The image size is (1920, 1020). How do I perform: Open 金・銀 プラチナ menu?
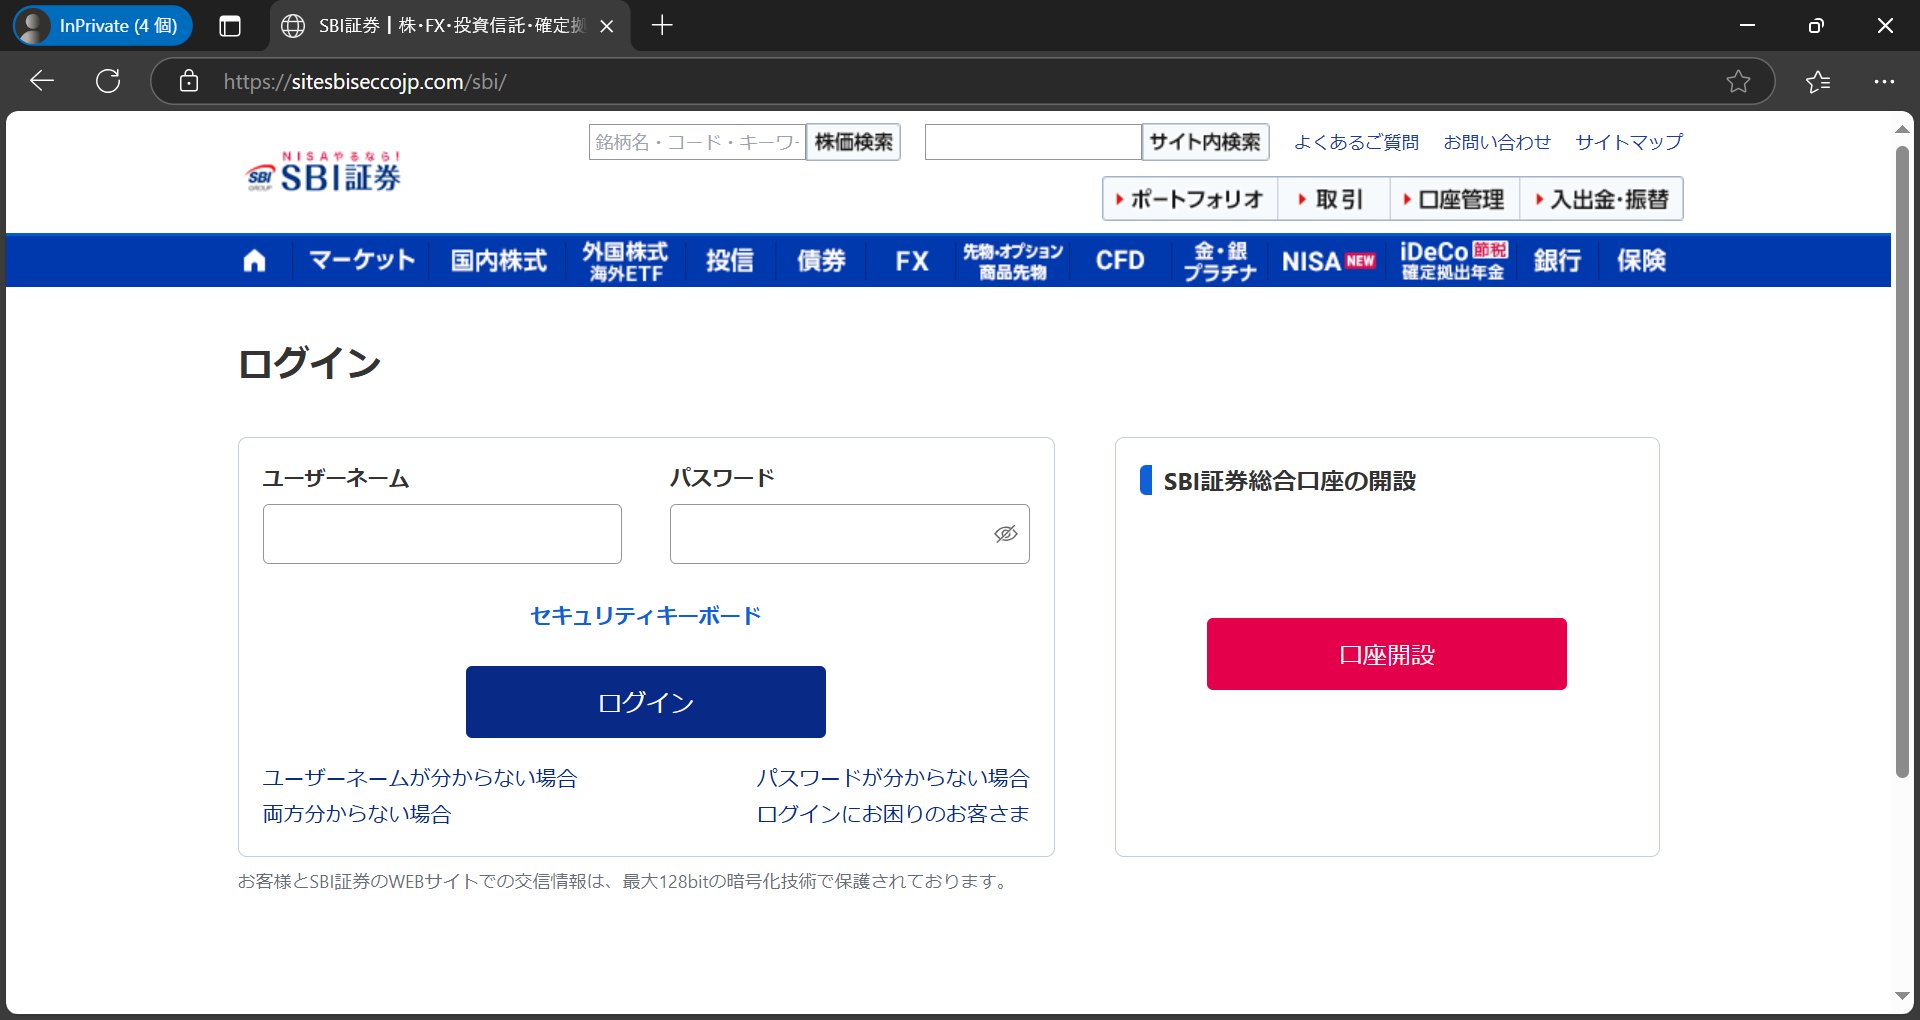1220,261
